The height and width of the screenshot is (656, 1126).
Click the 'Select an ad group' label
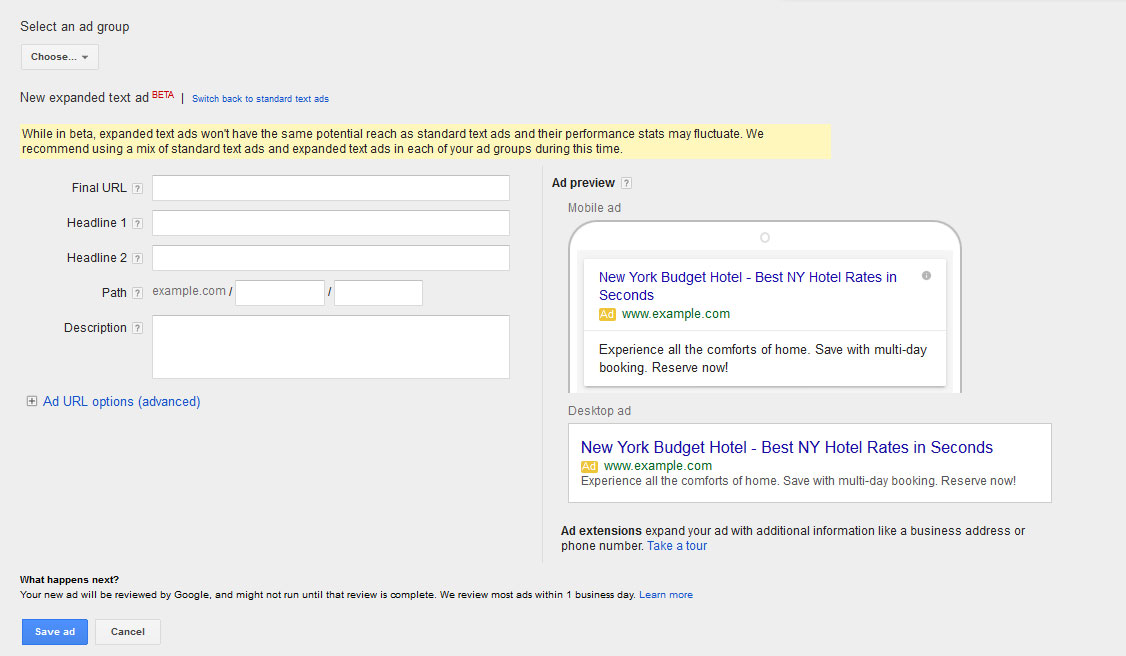[x=75, y=27]
